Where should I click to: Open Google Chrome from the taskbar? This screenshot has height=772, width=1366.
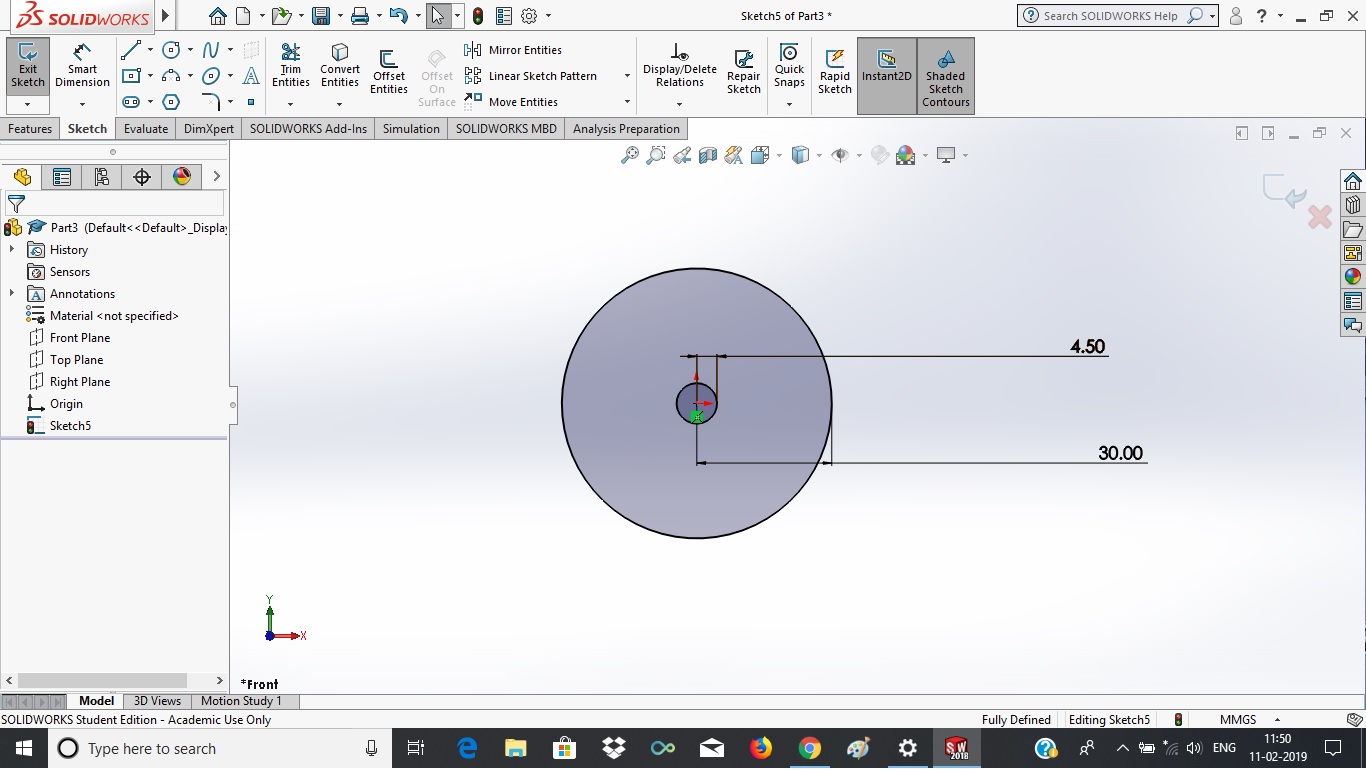[810, 748]
